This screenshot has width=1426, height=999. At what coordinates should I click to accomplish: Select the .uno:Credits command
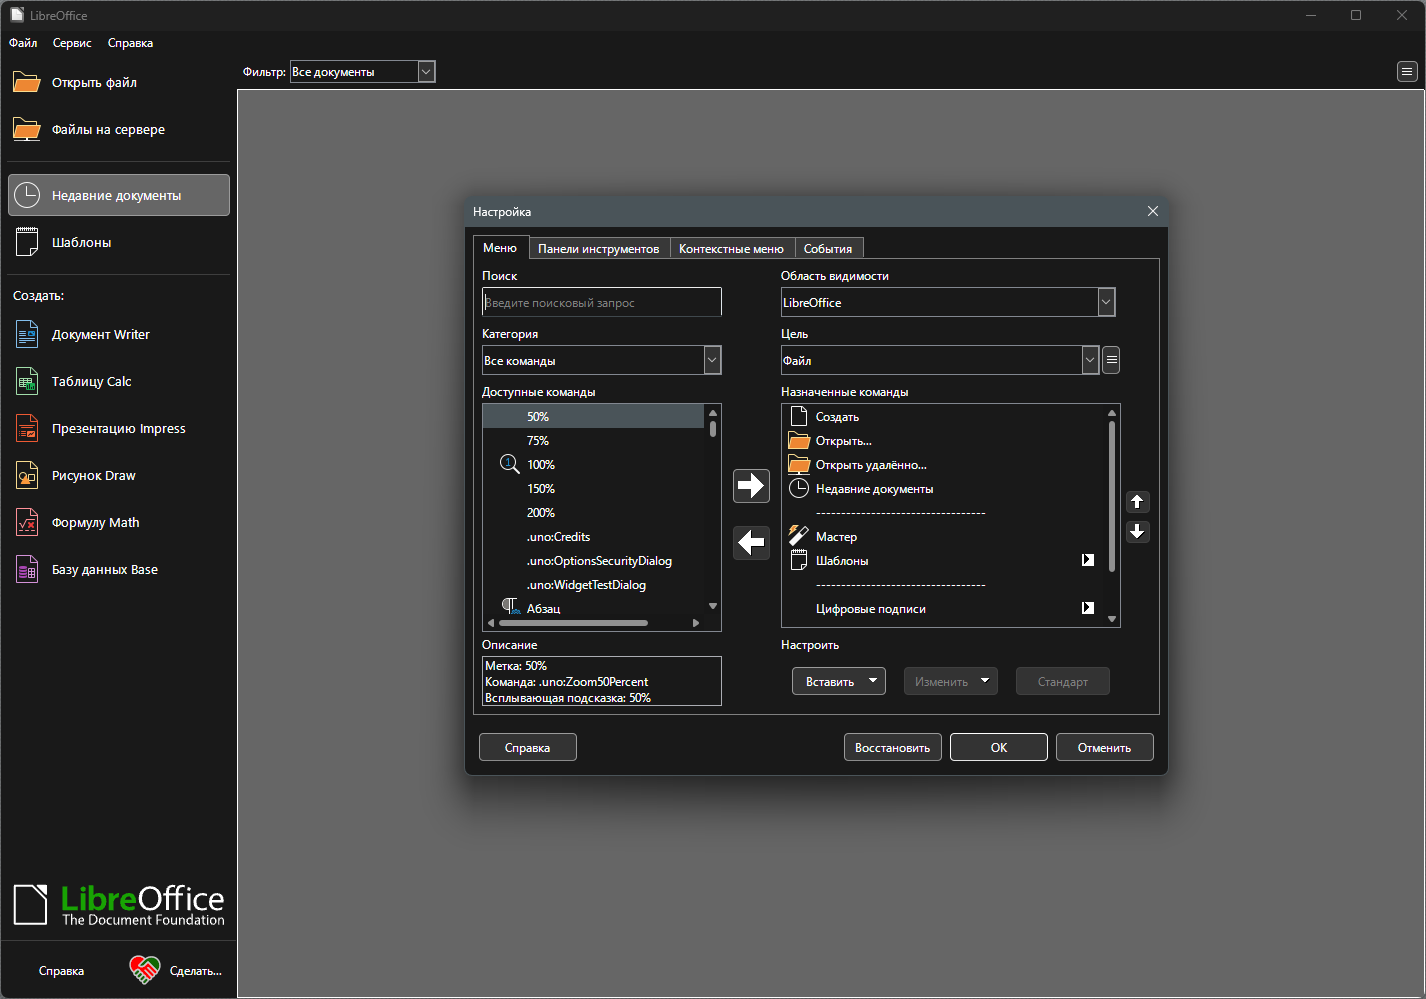593,536
